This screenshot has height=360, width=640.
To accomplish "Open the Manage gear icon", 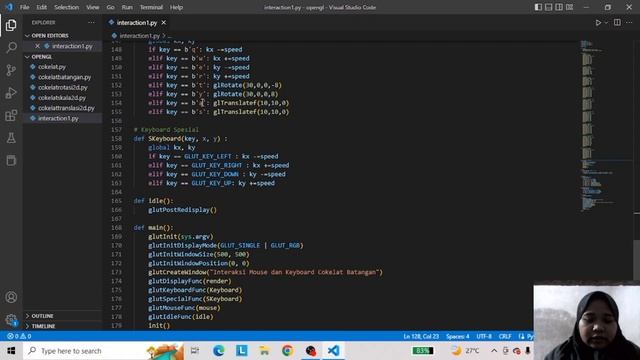I will (11, 320).
